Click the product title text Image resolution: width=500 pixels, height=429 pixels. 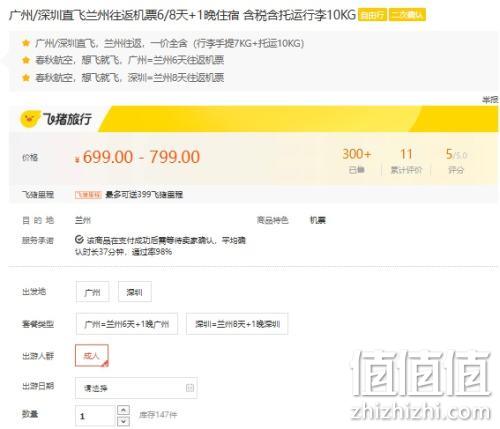coord(182,15)
